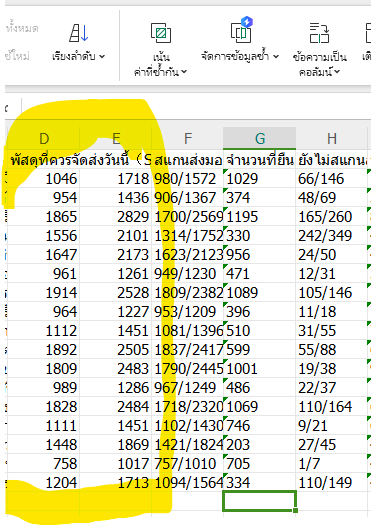This screenshot has height=526, width=371.
Task: Select column header G
Action: tap(260, 139)
